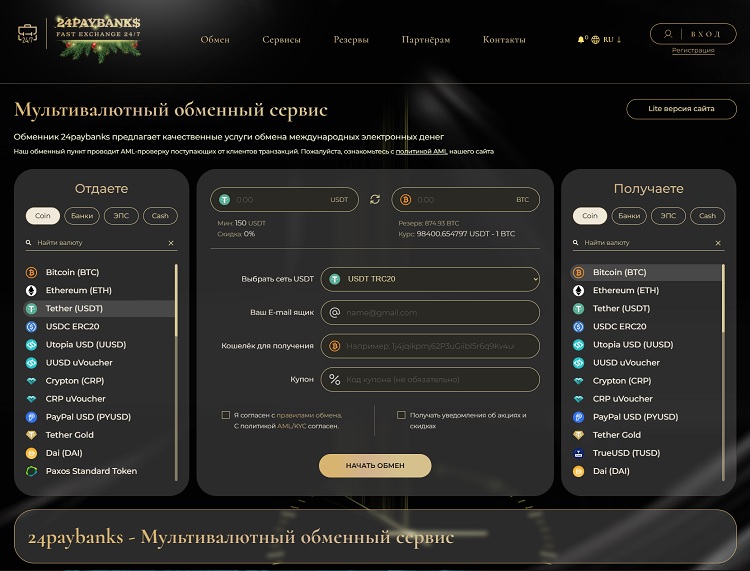Click the user icon in the ВХОД button

coord(669,33)
